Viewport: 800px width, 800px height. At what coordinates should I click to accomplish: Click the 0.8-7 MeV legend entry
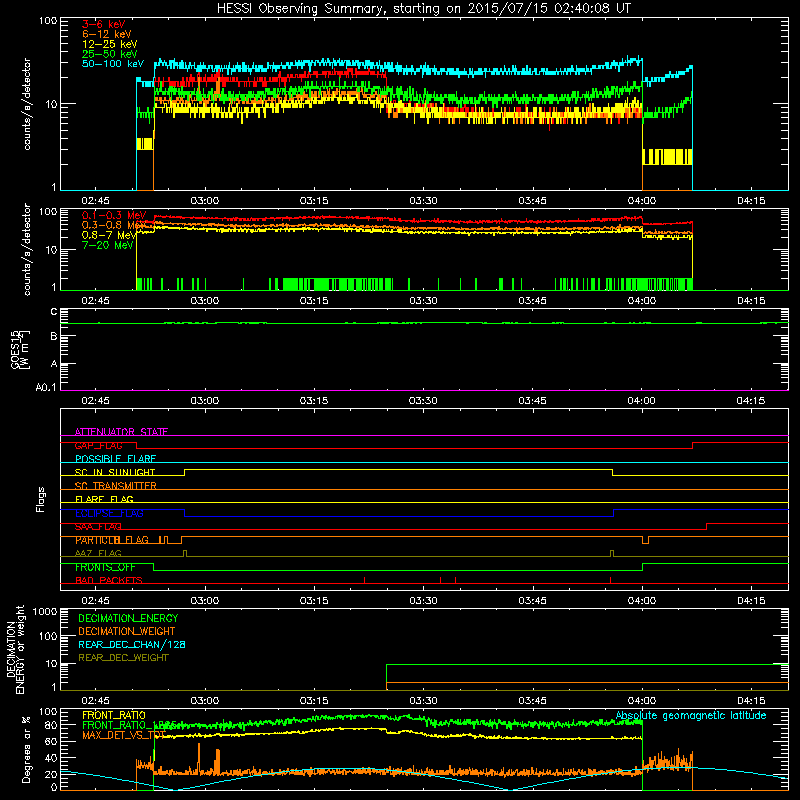click(109, 235)
